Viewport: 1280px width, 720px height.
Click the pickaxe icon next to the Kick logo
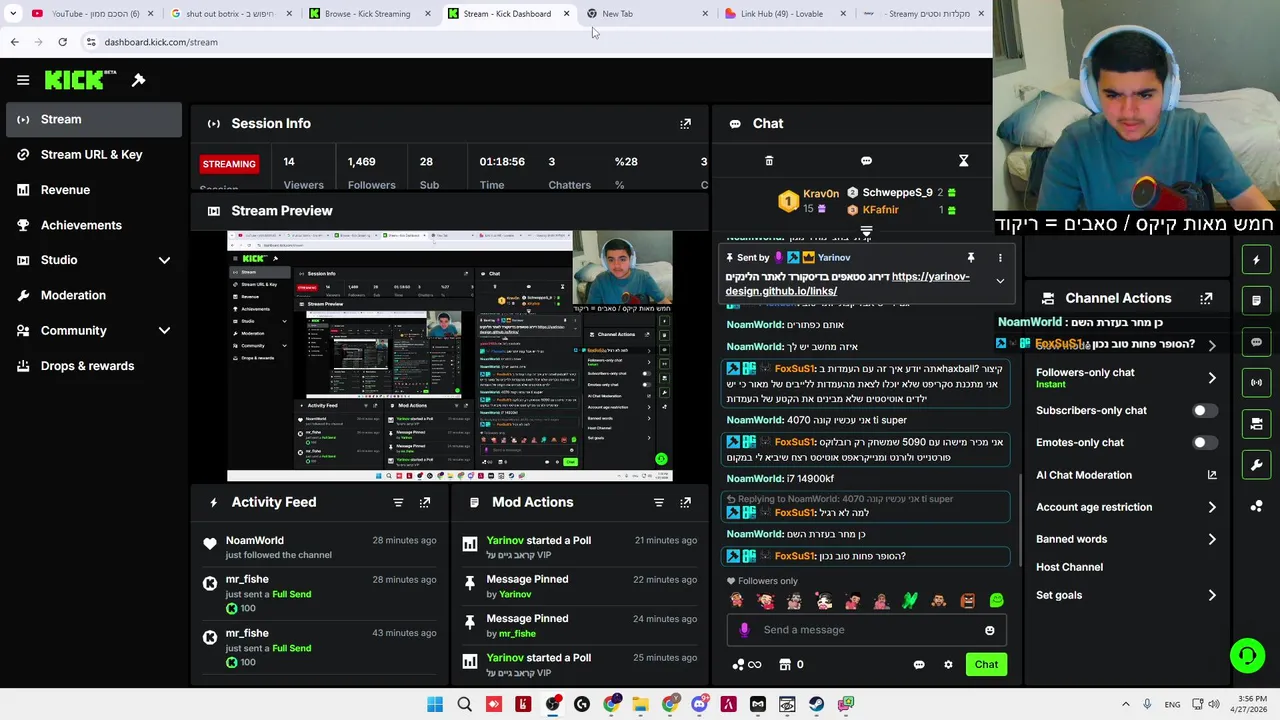tap(139, 80)
